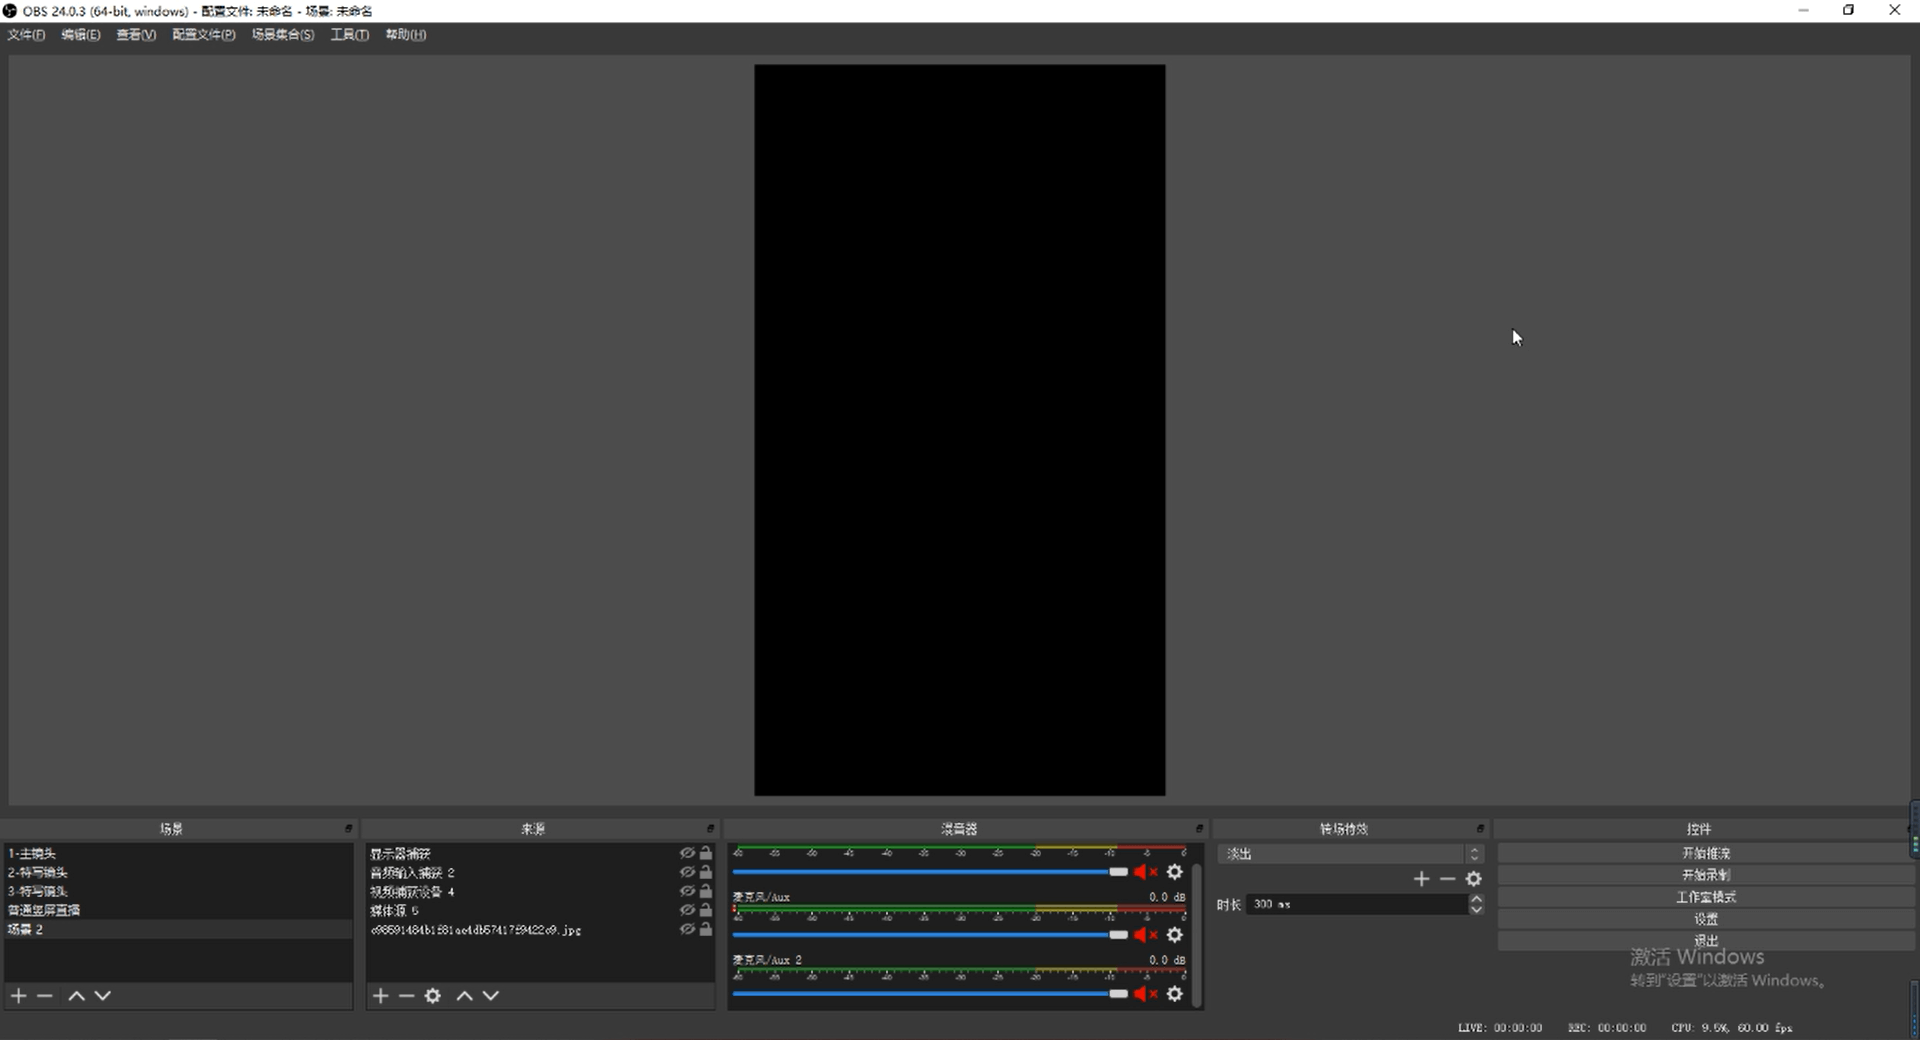Open the 配置文件(P) menu
Image resolution: width=1920 pixels, height=1040 pixels.
point(204,35)
